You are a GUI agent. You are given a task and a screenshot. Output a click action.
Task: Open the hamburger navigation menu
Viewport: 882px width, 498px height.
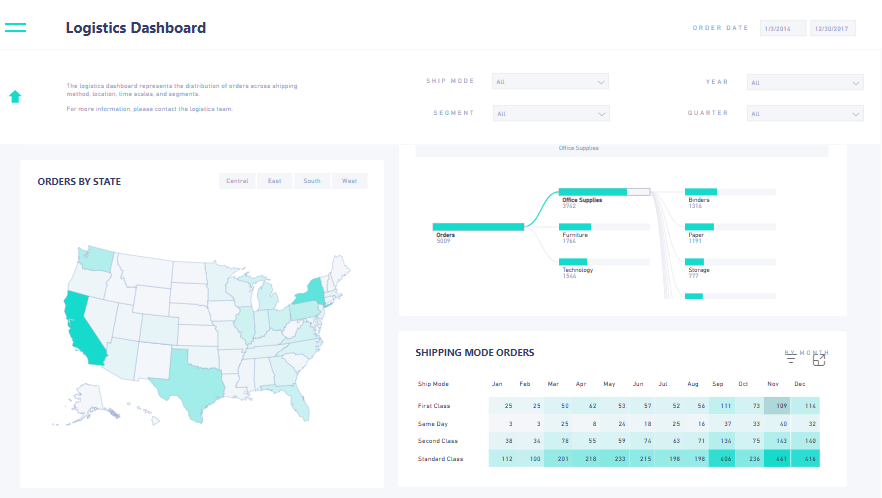15,28
